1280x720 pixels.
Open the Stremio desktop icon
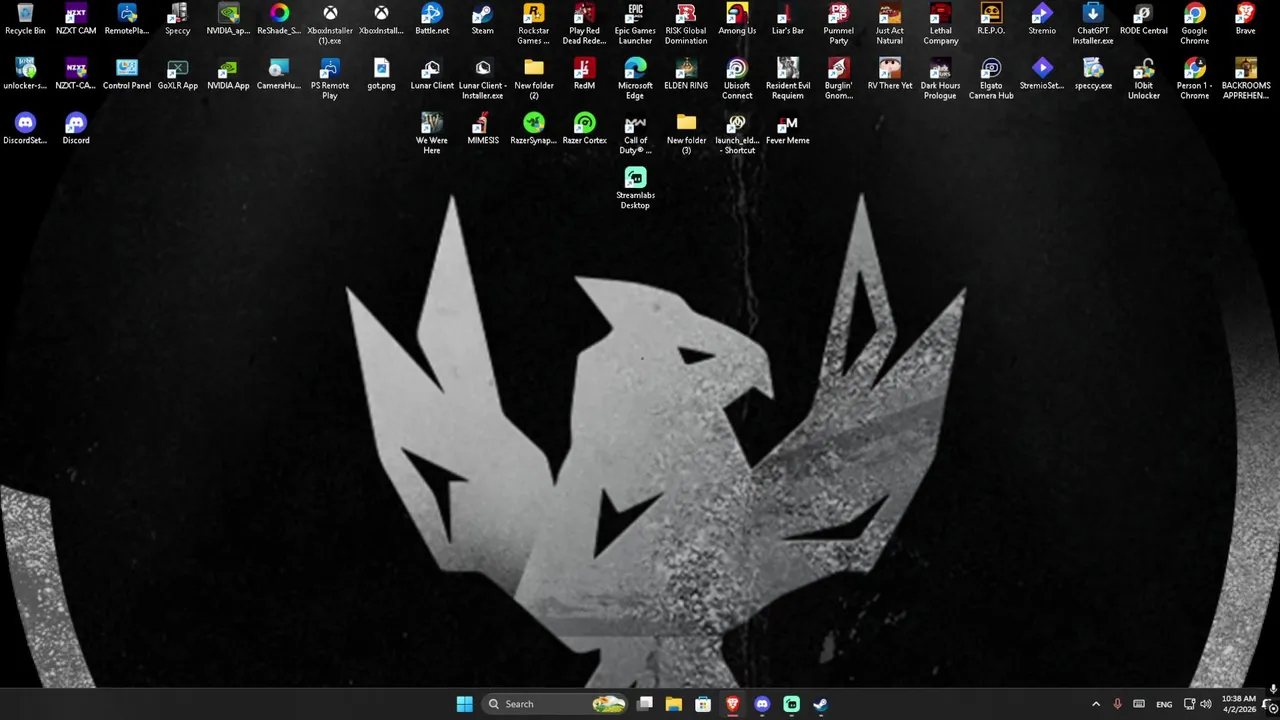(x=1041, y=19)
